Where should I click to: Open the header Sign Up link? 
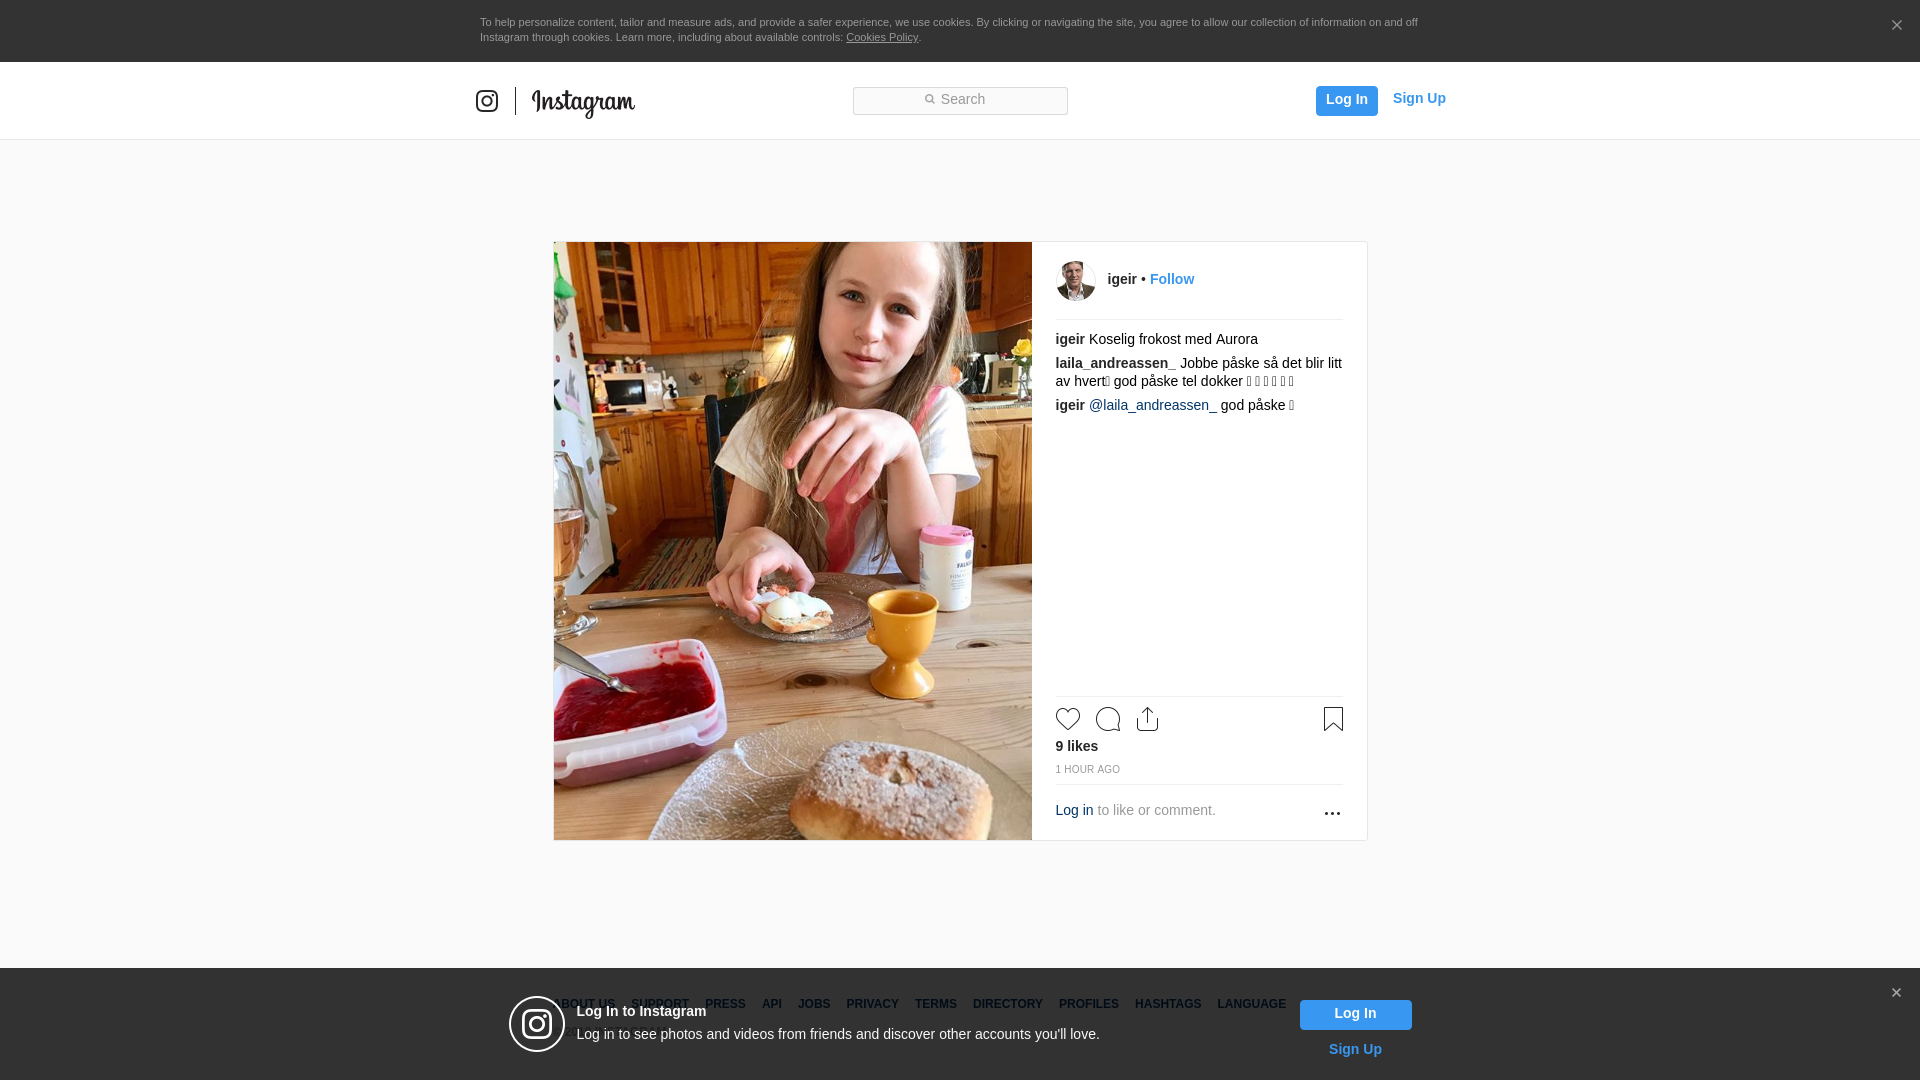point(1419,98)
